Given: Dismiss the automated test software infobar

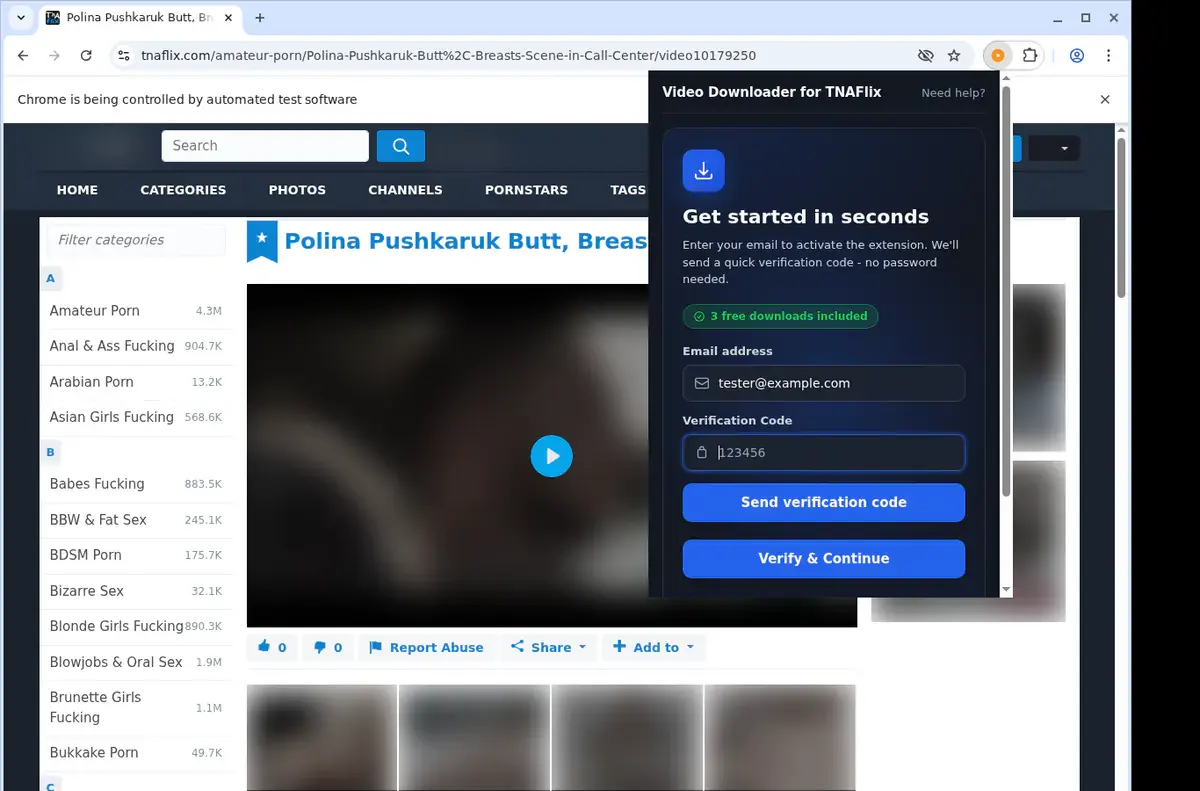Looking at the screenshot, I should [x=1105, y=99].
